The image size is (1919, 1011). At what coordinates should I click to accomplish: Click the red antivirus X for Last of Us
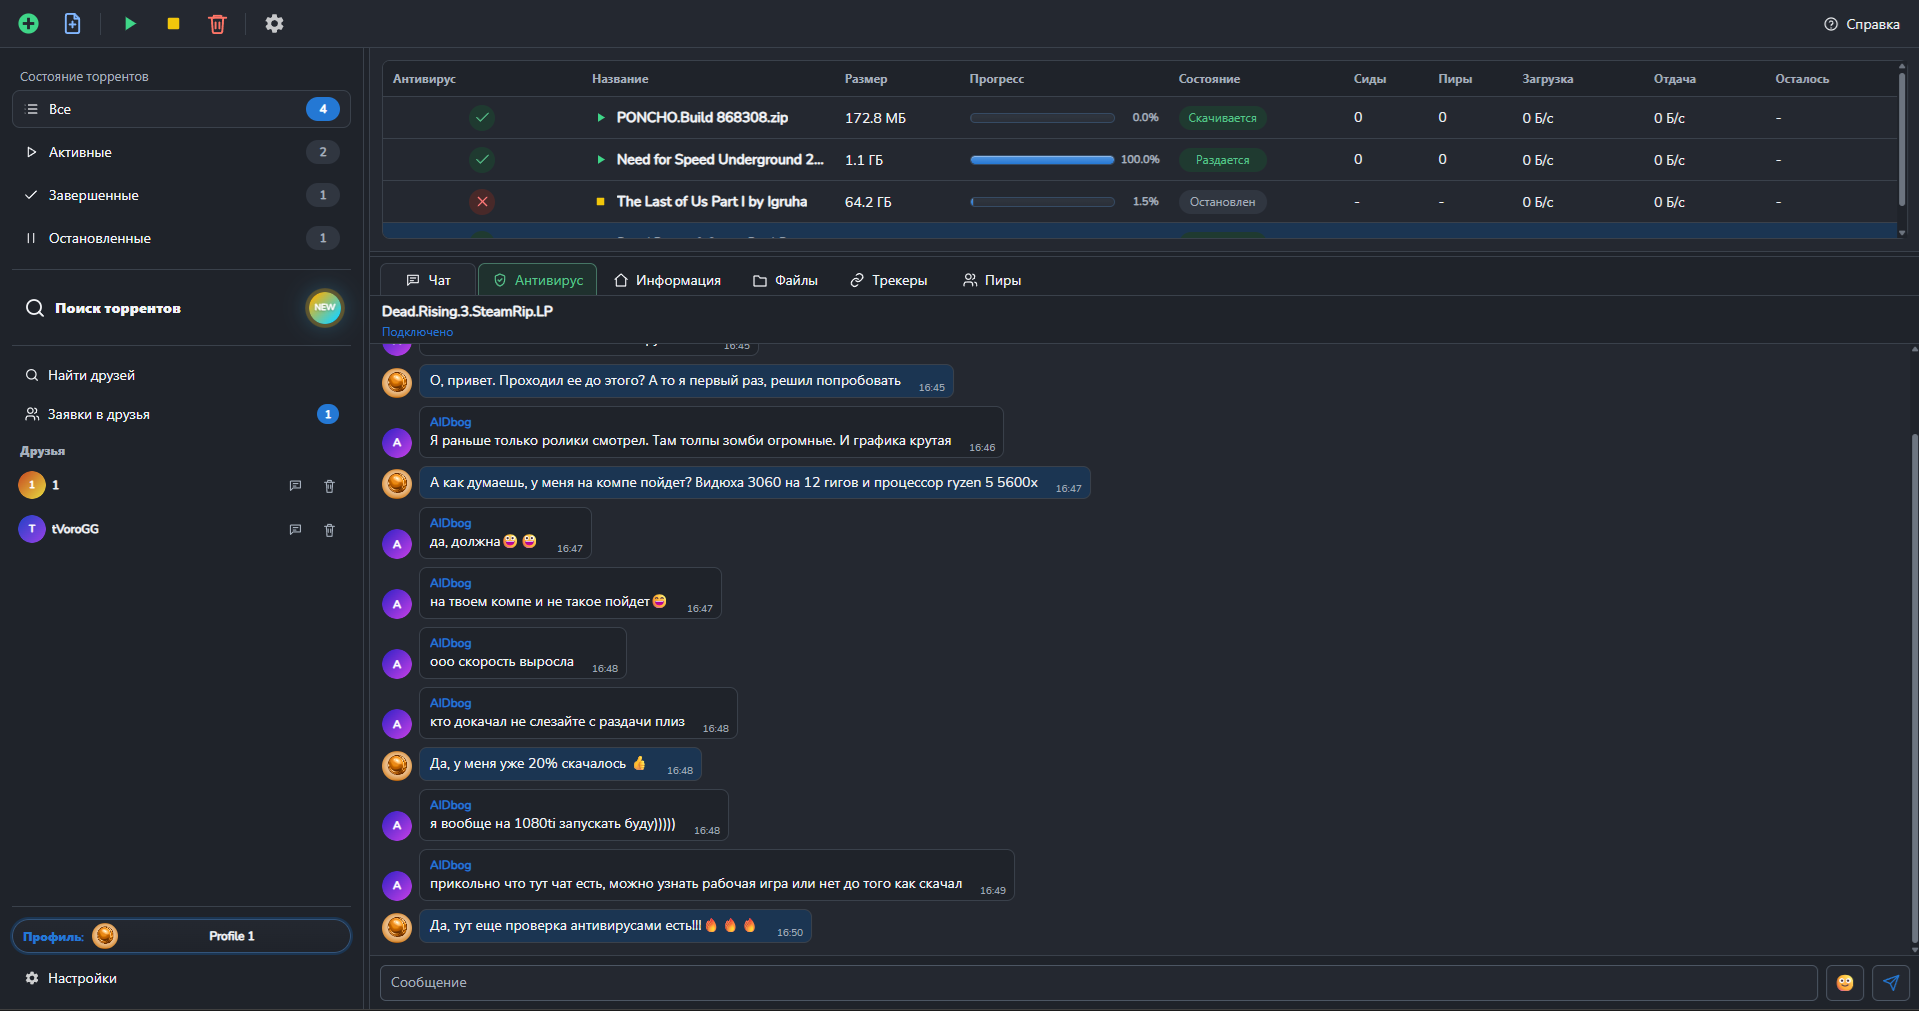point(482,202)
